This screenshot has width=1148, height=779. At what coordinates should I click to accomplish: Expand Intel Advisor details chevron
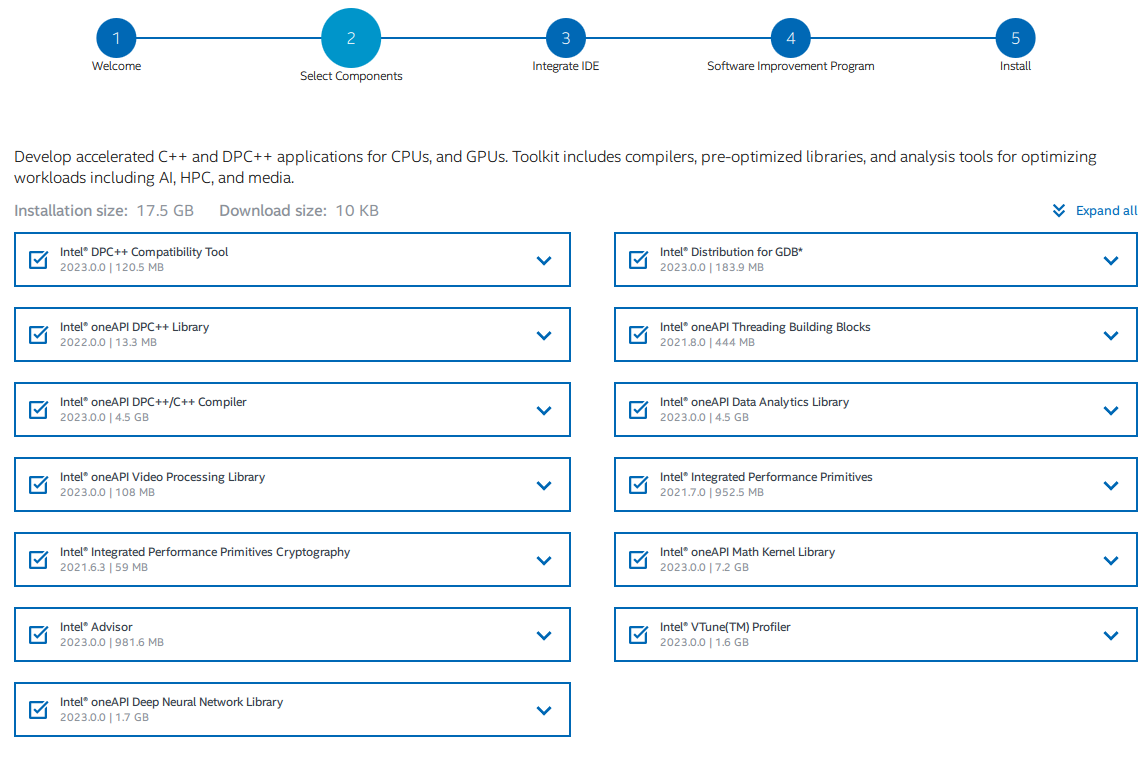544,636
